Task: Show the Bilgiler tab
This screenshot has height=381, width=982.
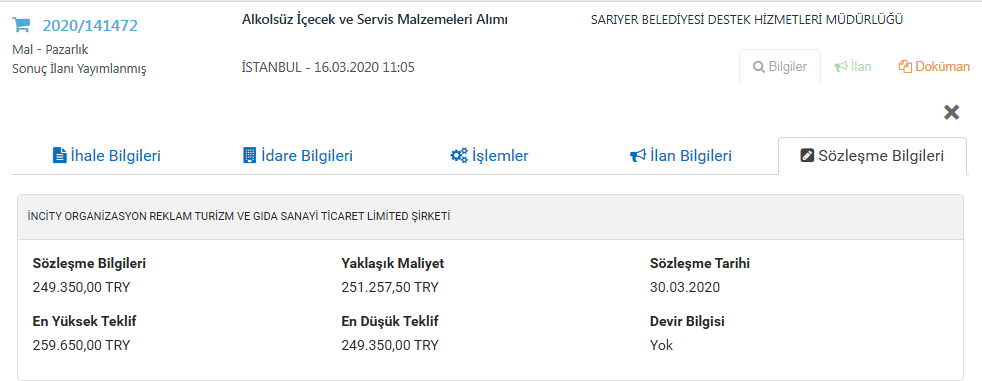Action: tap(780, 66)
